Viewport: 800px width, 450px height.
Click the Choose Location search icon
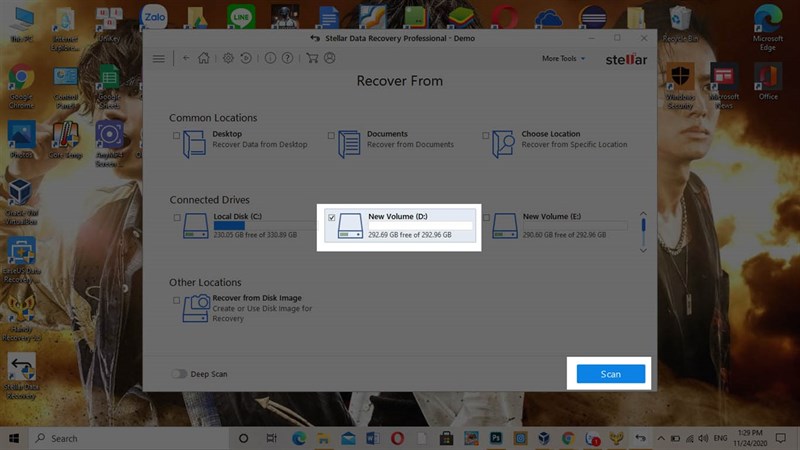pyautogui.click(x=503, y=144)
